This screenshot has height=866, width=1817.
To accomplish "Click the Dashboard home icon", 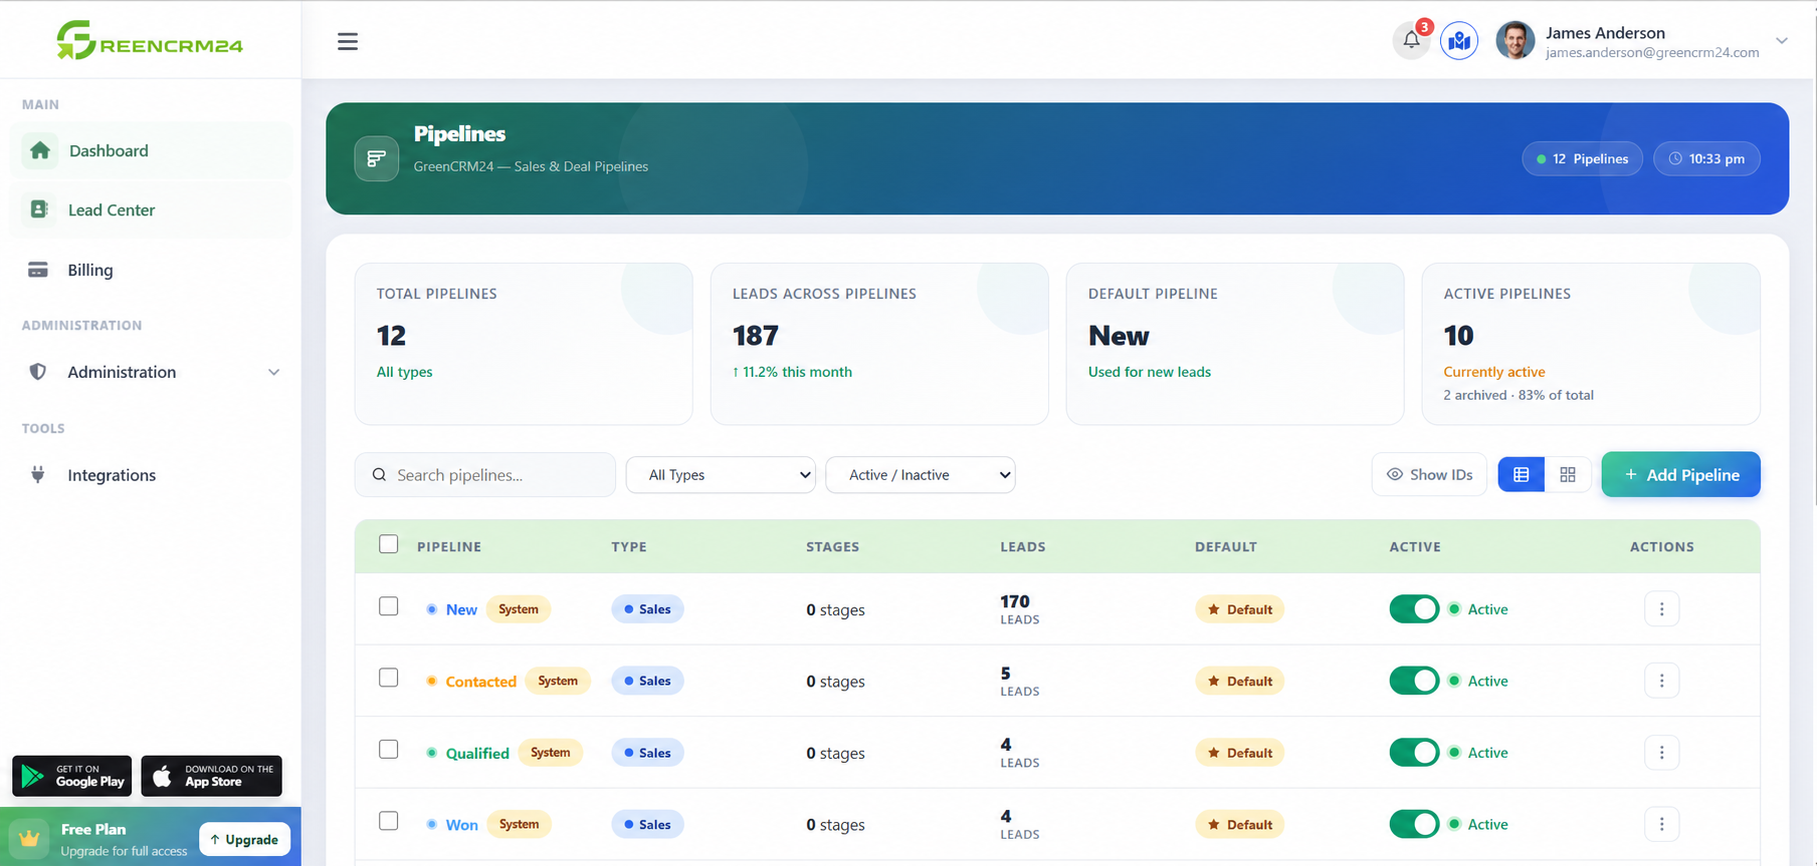I will click(40, 150).
